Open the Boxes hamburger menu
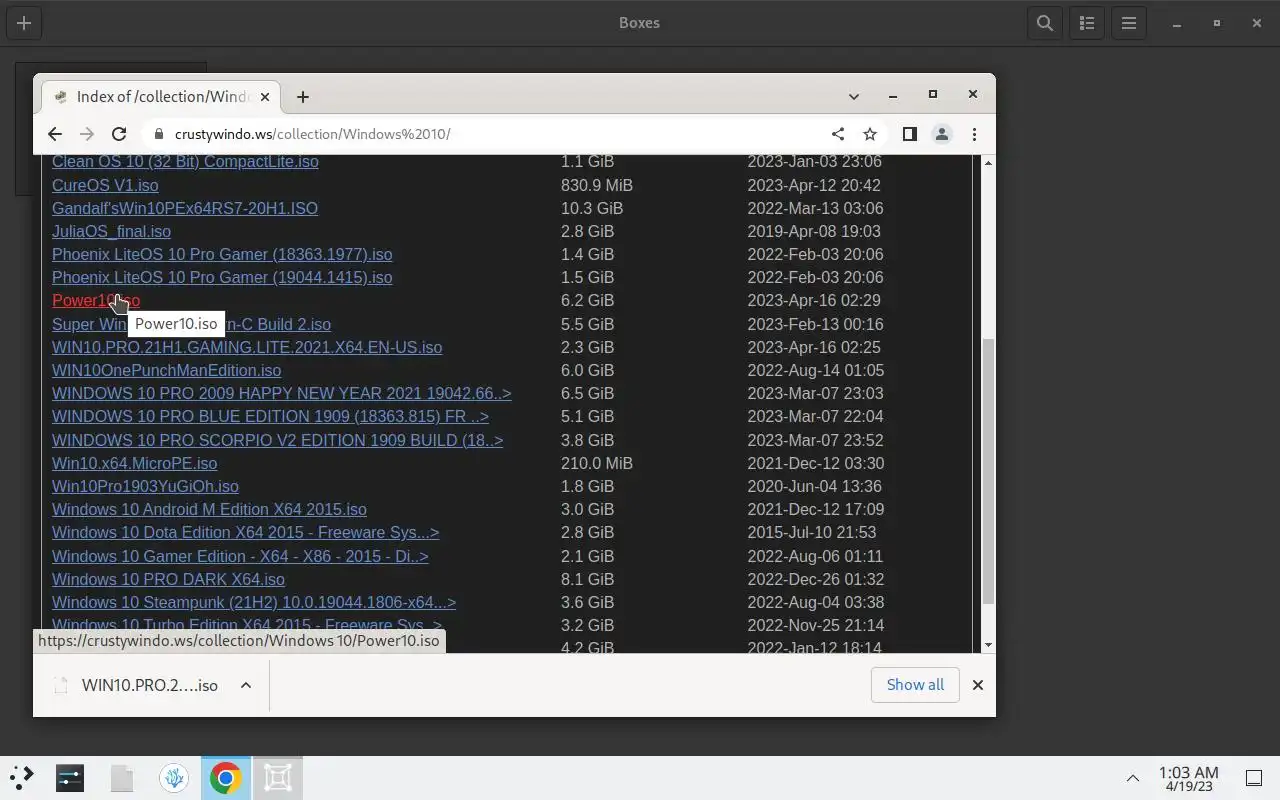The width and height of the screenshot is (1280, 800). pyautogui.click(x=1129, y=23)
